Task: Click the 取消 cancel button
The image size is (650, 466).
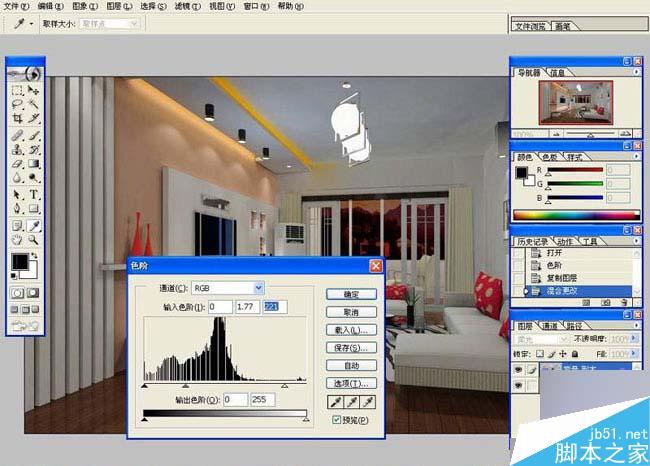Action: pyautogui.click(x=352, y=312)
